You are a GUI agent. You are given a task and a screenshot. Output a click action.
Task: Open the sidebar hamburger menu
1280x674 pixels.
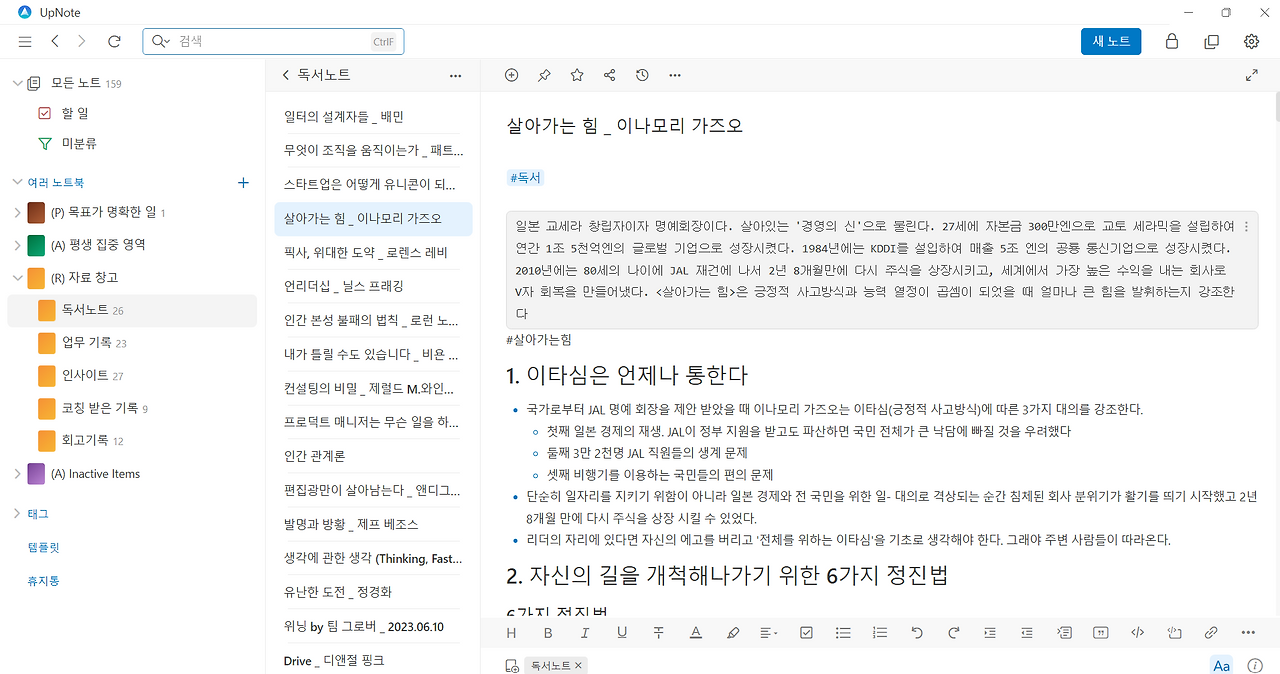[x=25, y=41]
